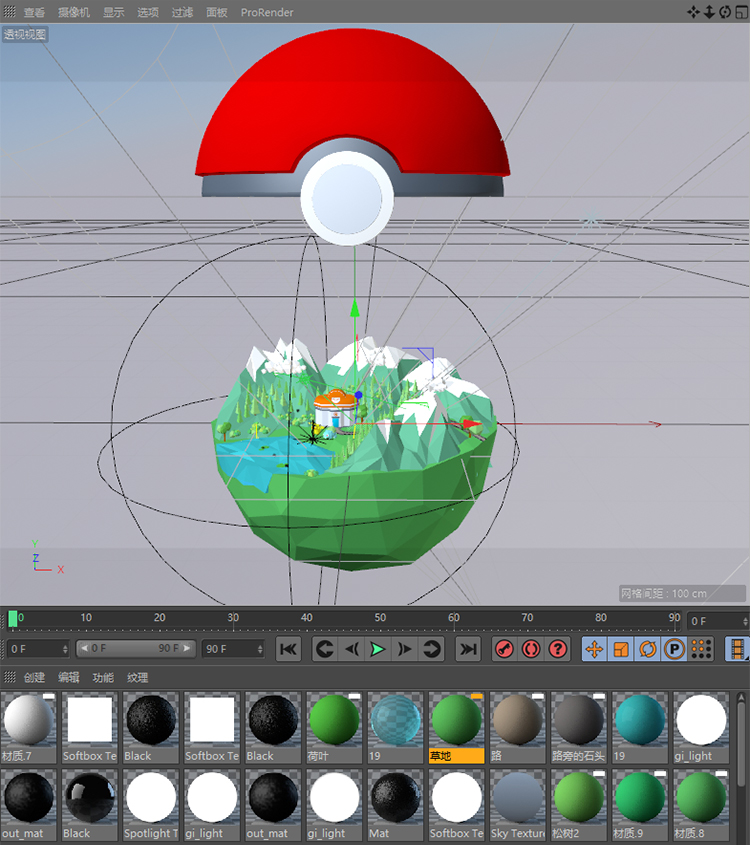
Task: Step back one frame
Action: (x=352, y=649)
